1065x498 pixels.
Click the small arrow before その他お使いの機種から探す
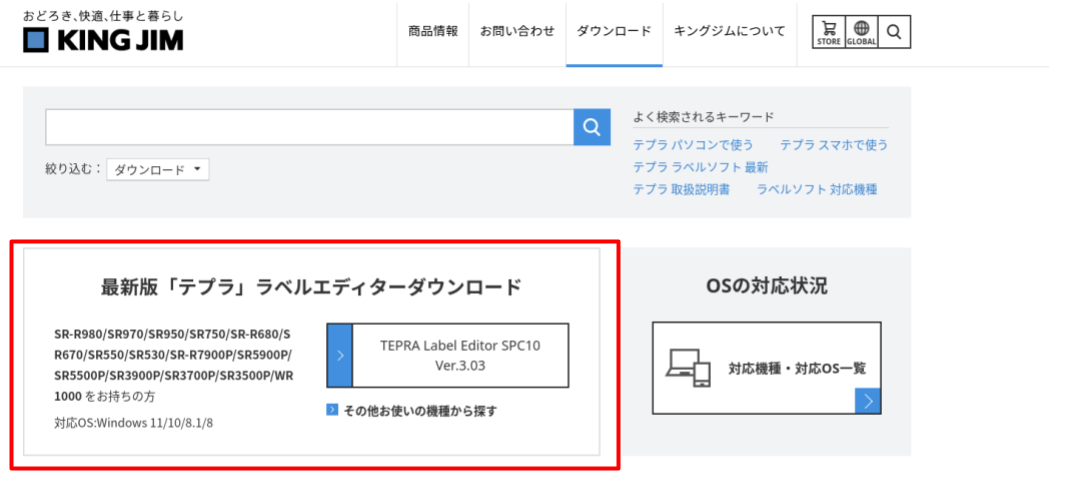pos(332,410)
